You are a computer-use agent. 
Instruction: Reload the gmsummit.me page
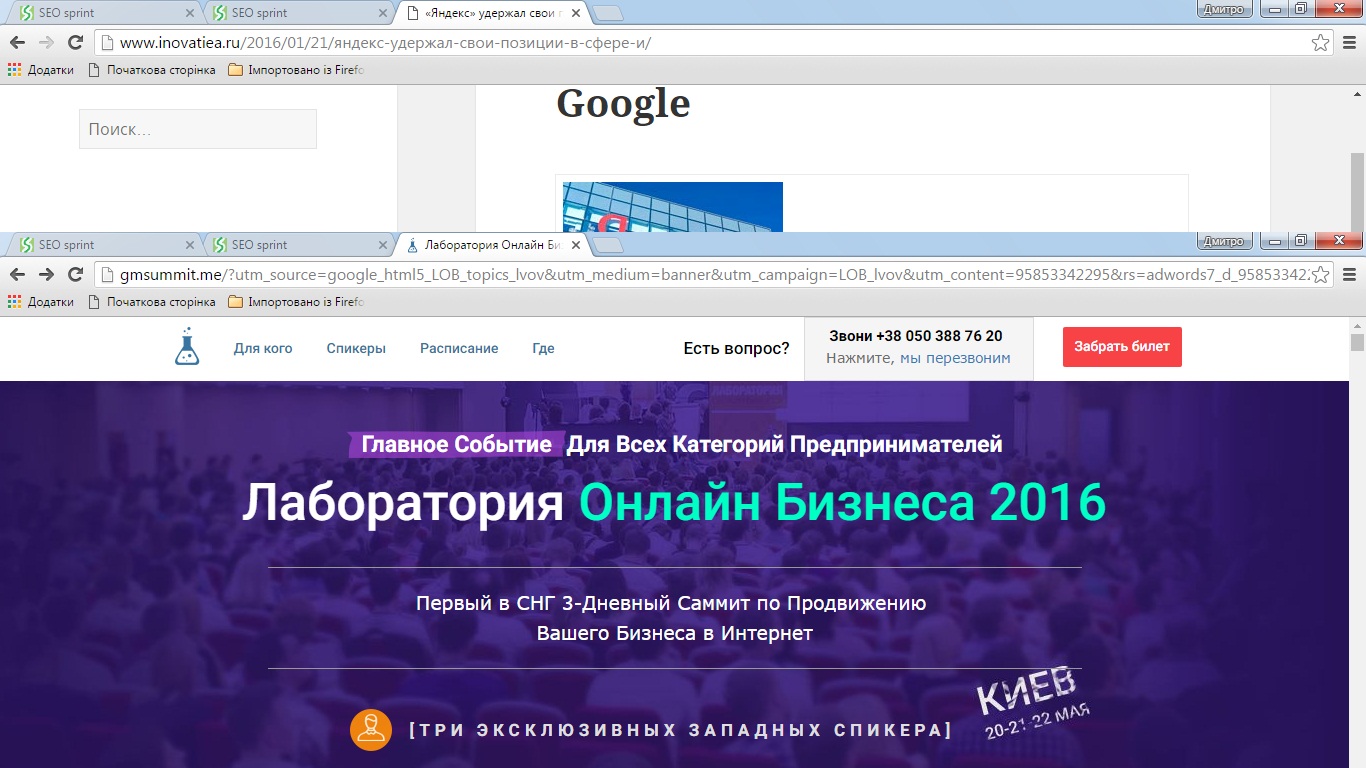click(x=75, y=274)
